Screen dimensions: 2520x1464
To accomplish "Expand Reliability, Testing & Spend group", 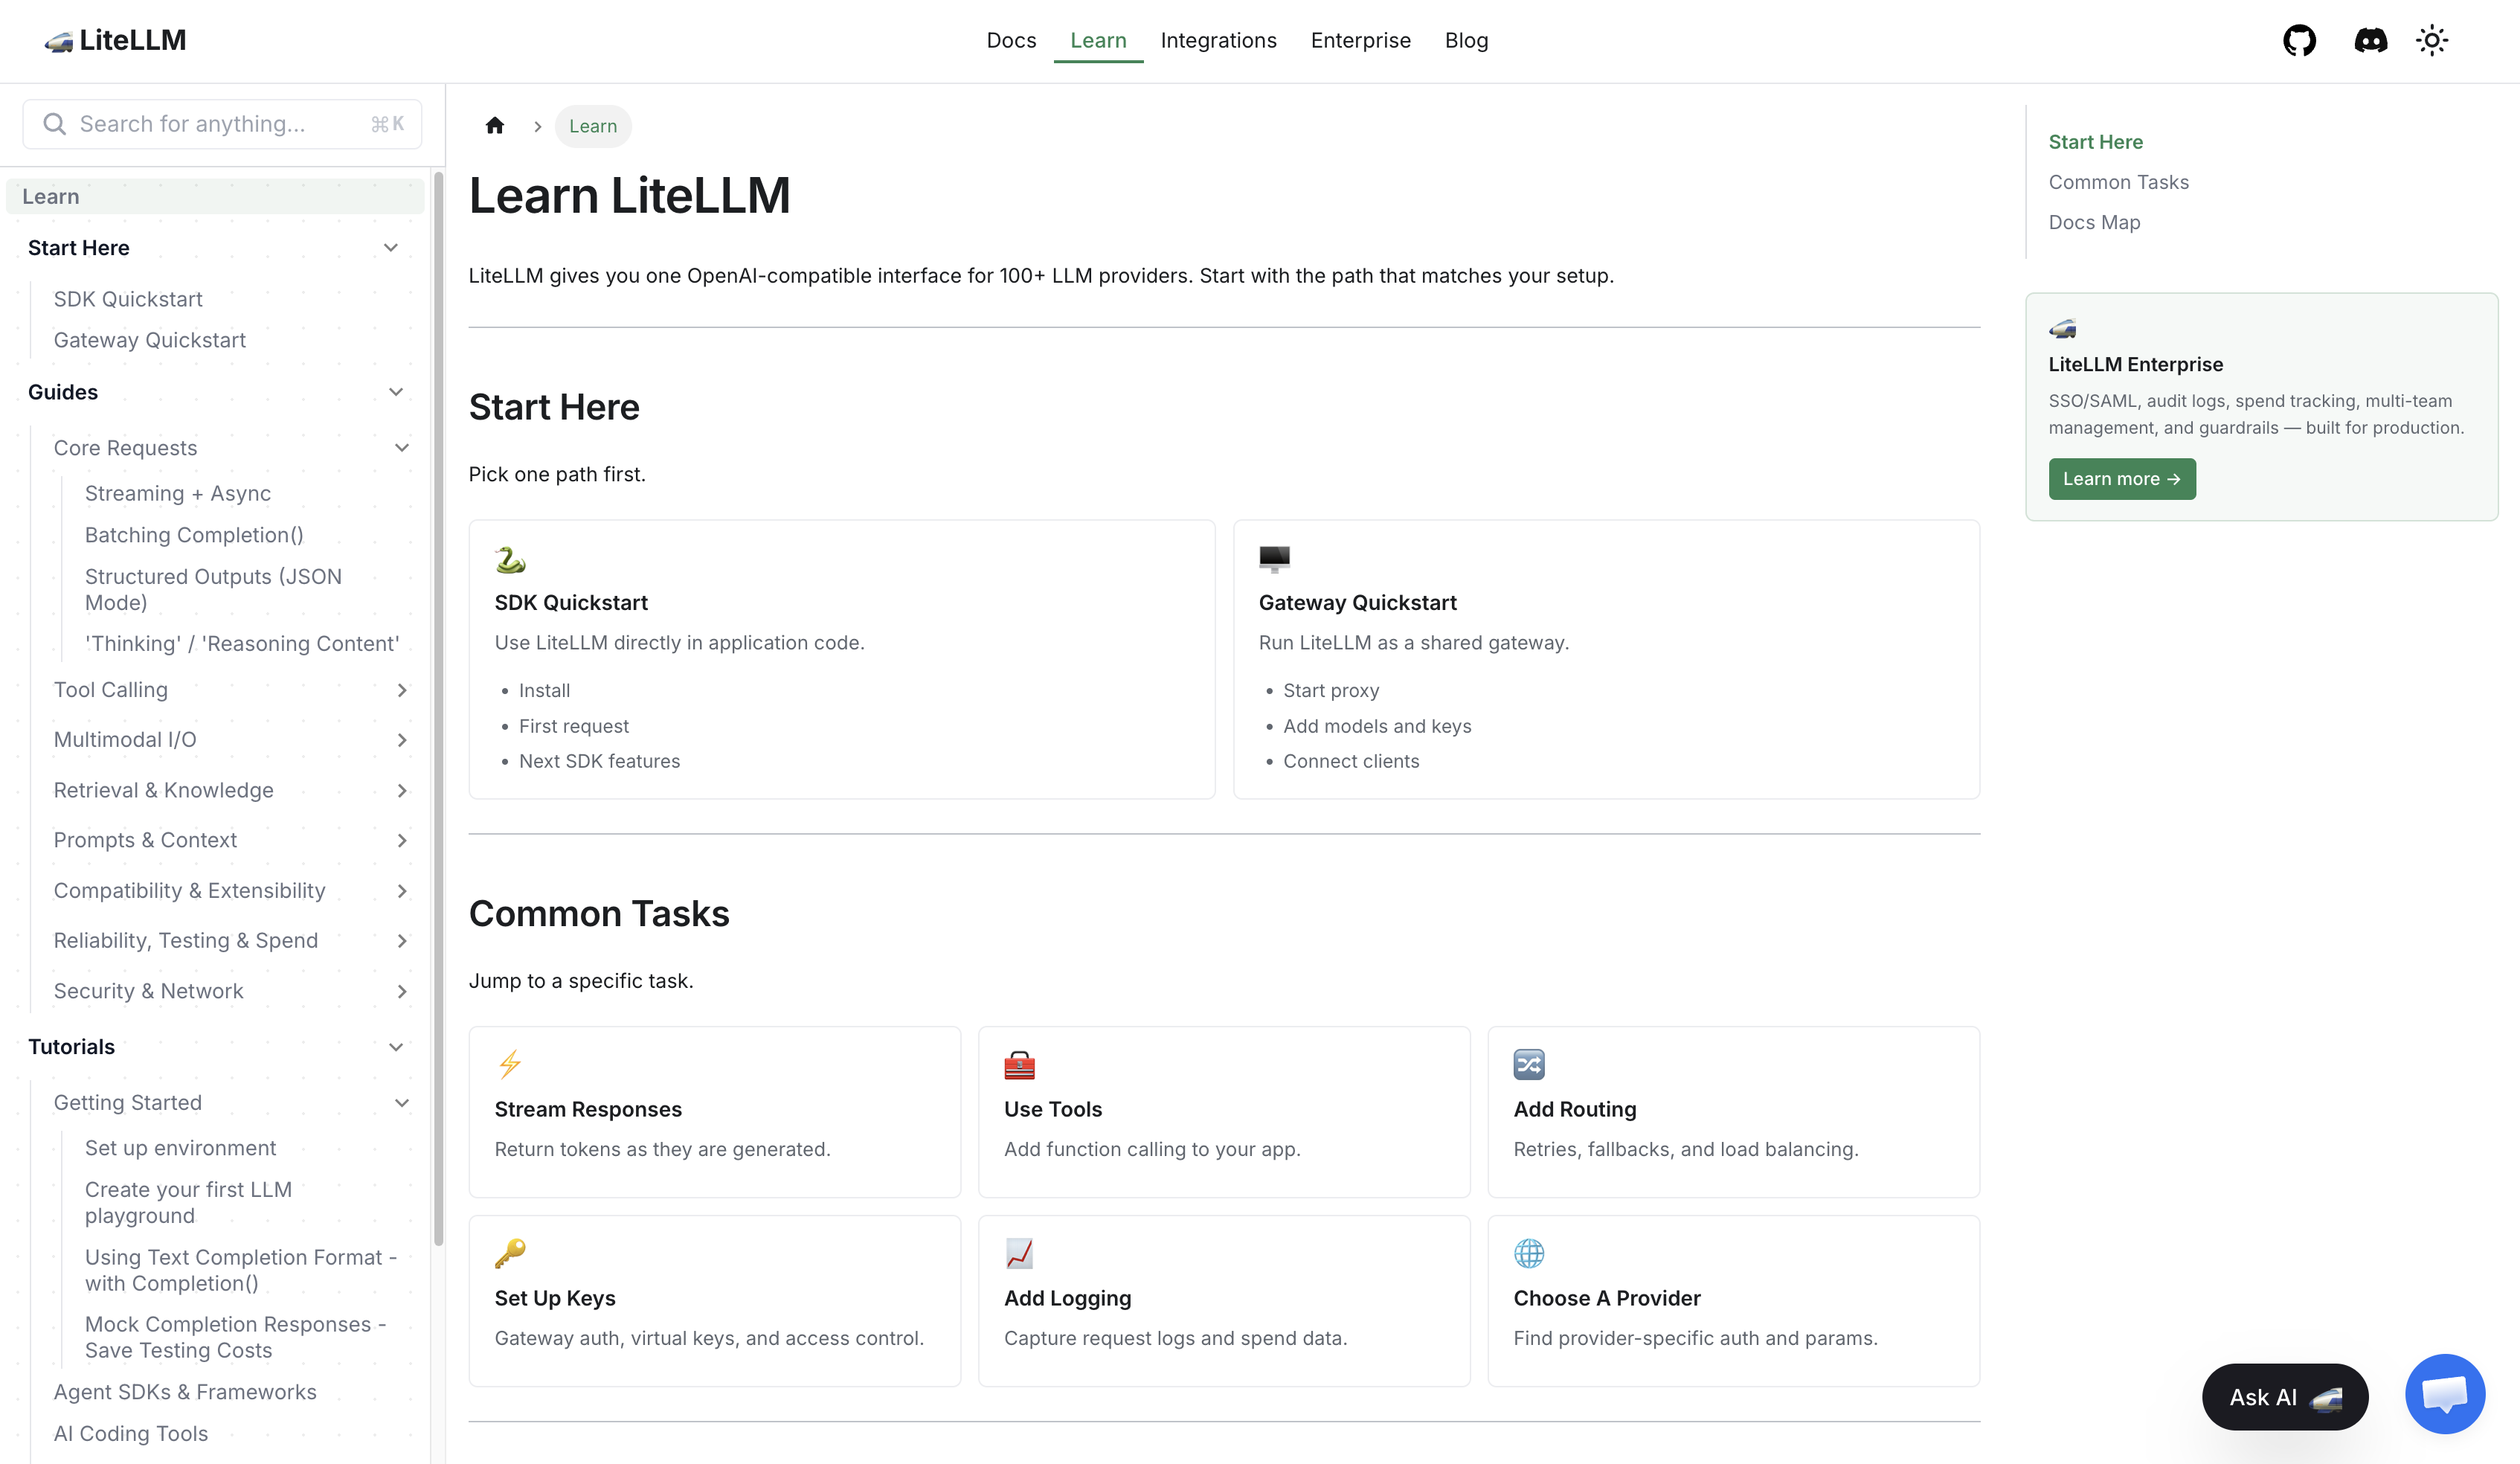I will pos(402,941).
